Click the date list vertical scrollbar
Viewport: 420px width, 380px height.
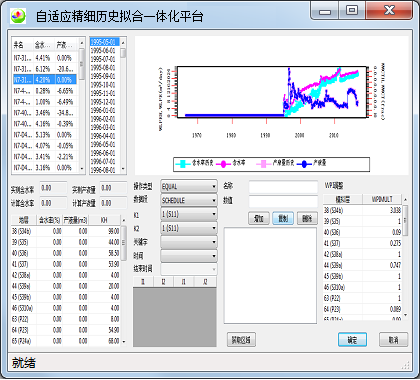pyautogui.click(x=123, y=105)
